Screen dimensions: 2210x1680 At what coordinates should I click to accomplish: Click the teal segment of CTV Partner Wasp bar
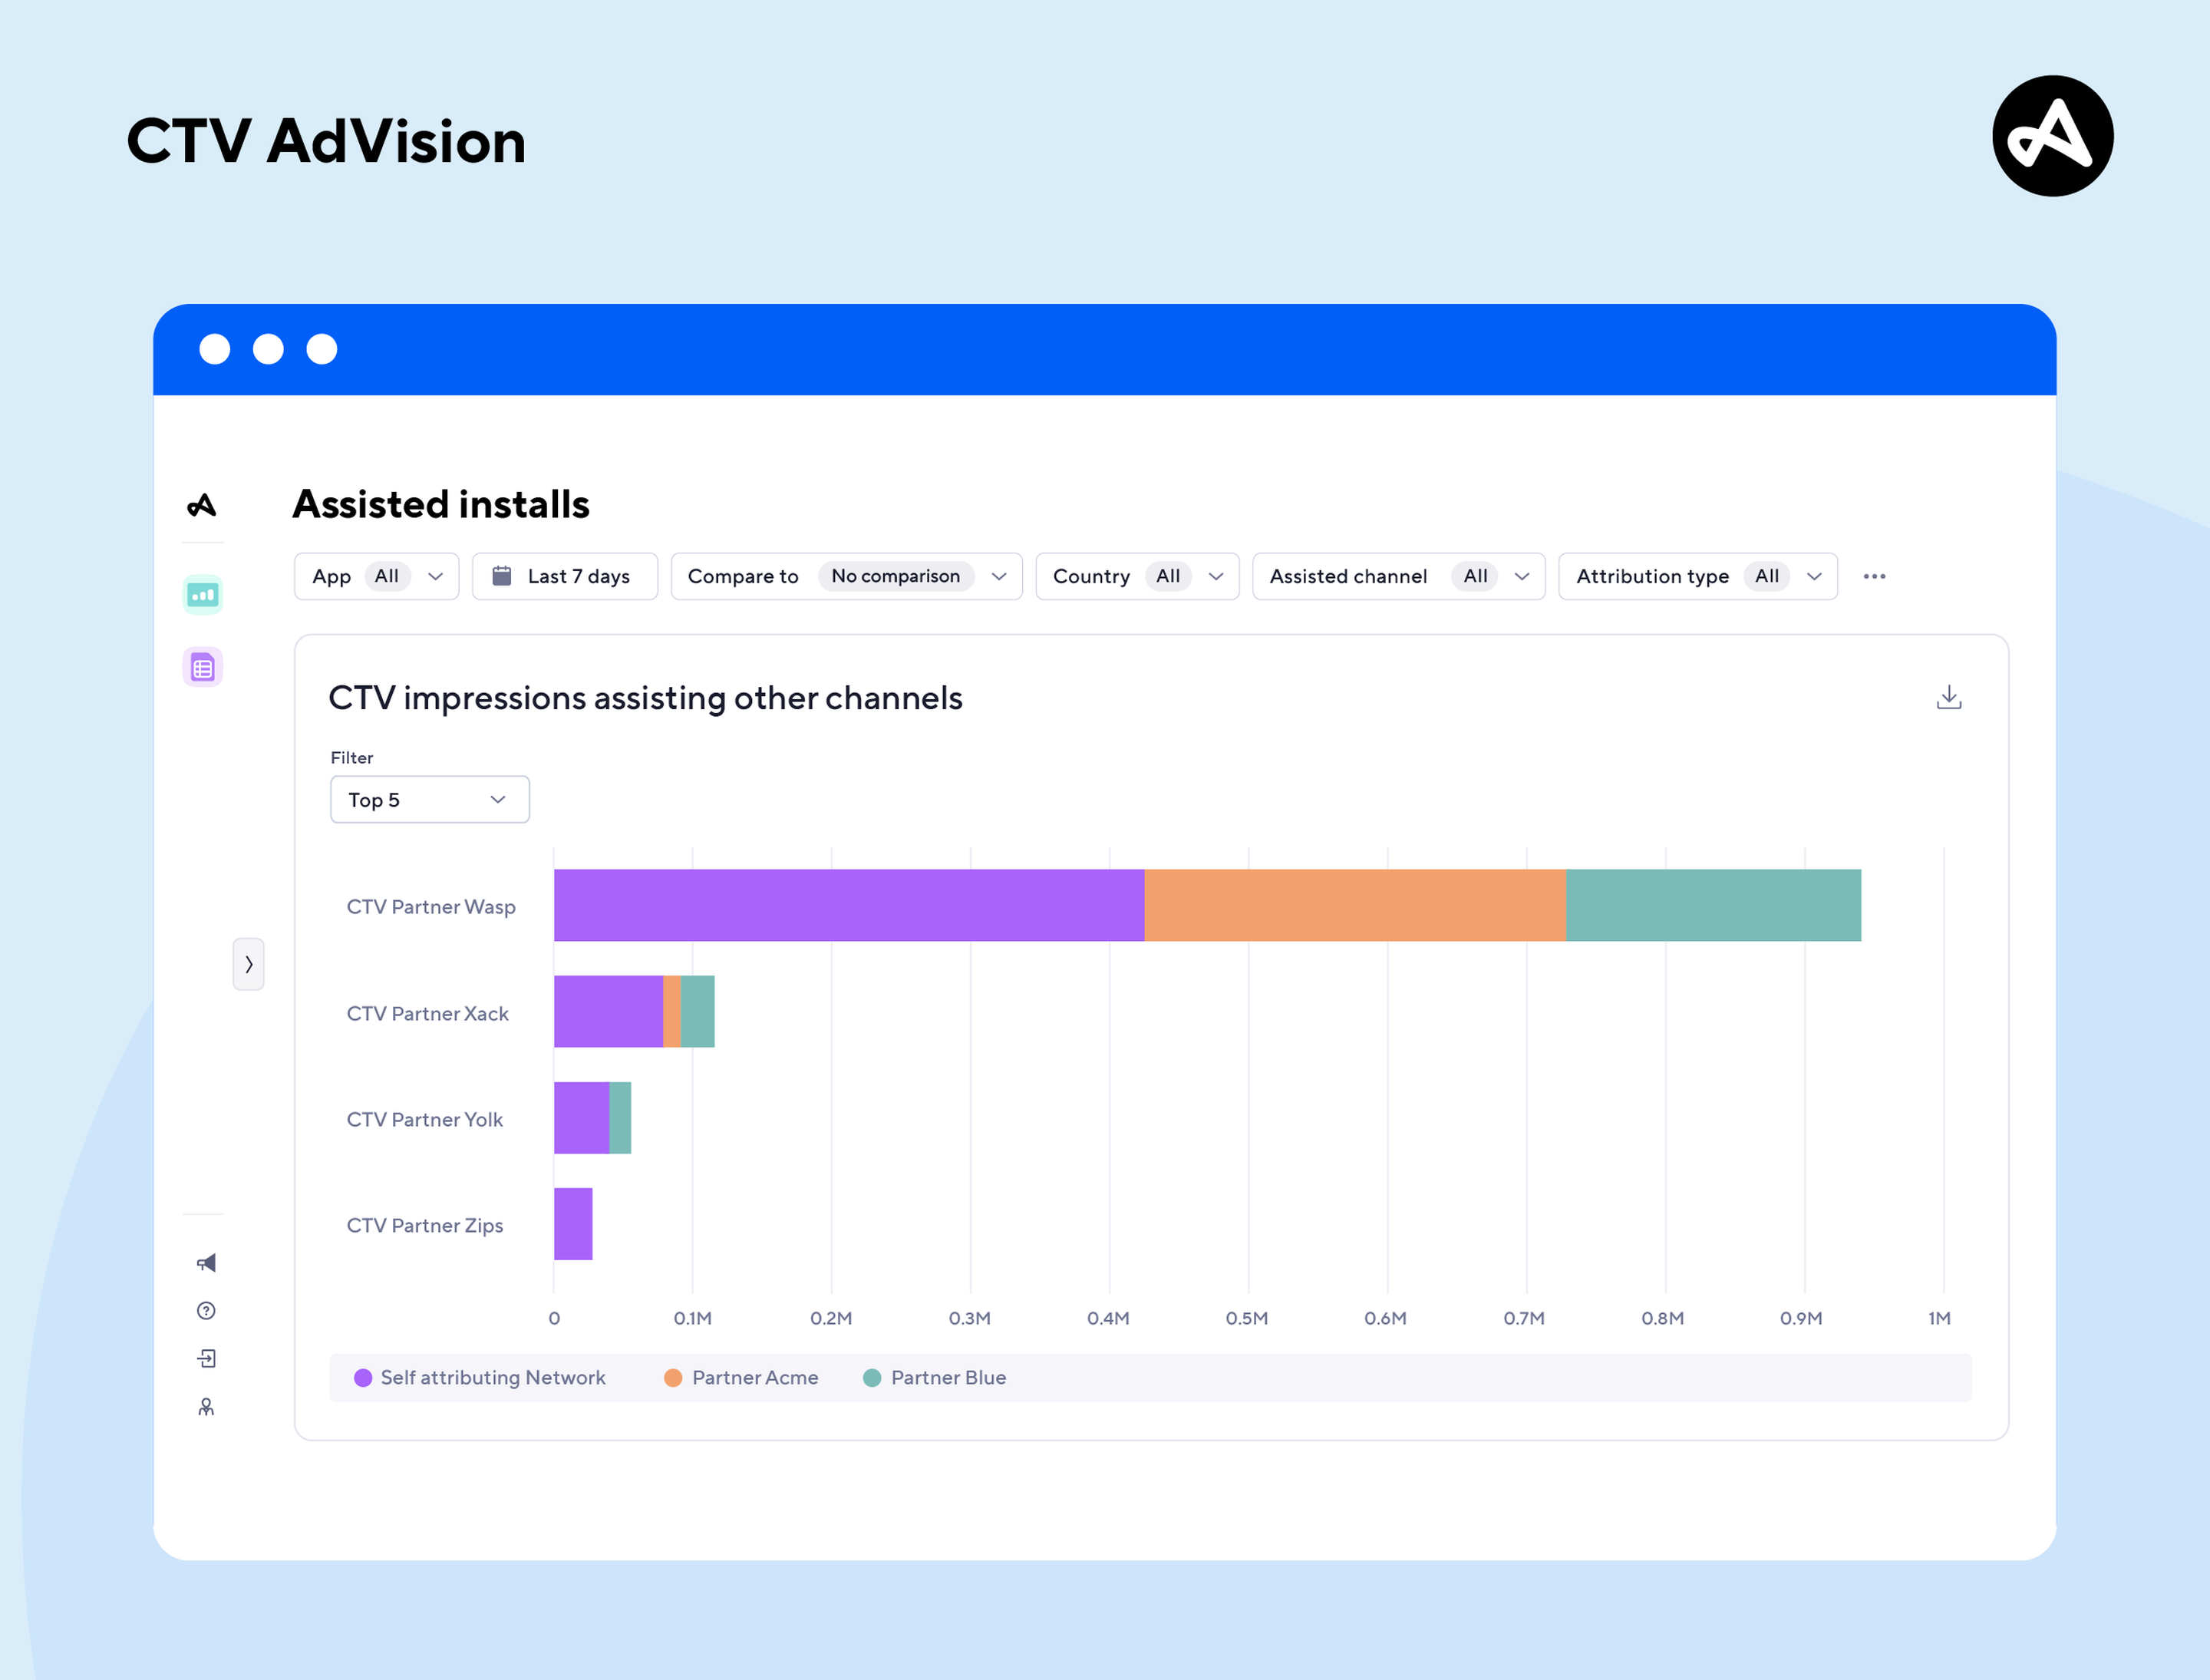click(x=1713, y=905)
